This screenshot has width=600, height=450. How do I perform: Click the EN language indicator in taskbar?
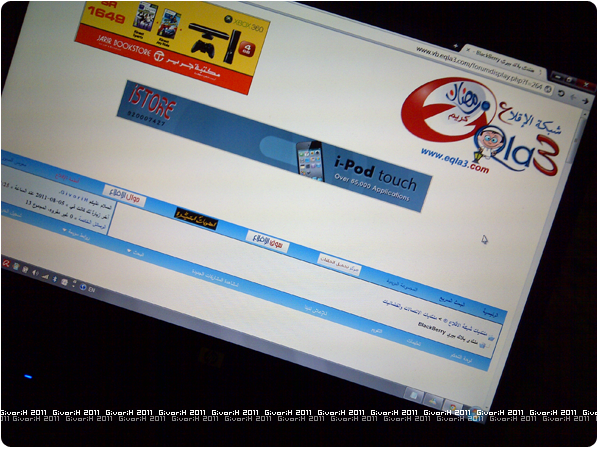[90, 288]
